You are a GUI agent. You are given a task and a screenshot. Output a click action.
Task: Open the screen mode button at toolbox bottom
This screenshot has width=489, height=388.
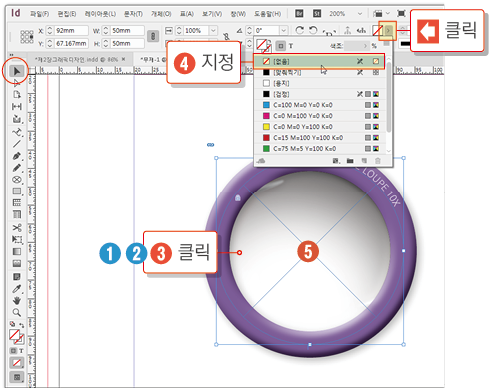coord(17,377)
